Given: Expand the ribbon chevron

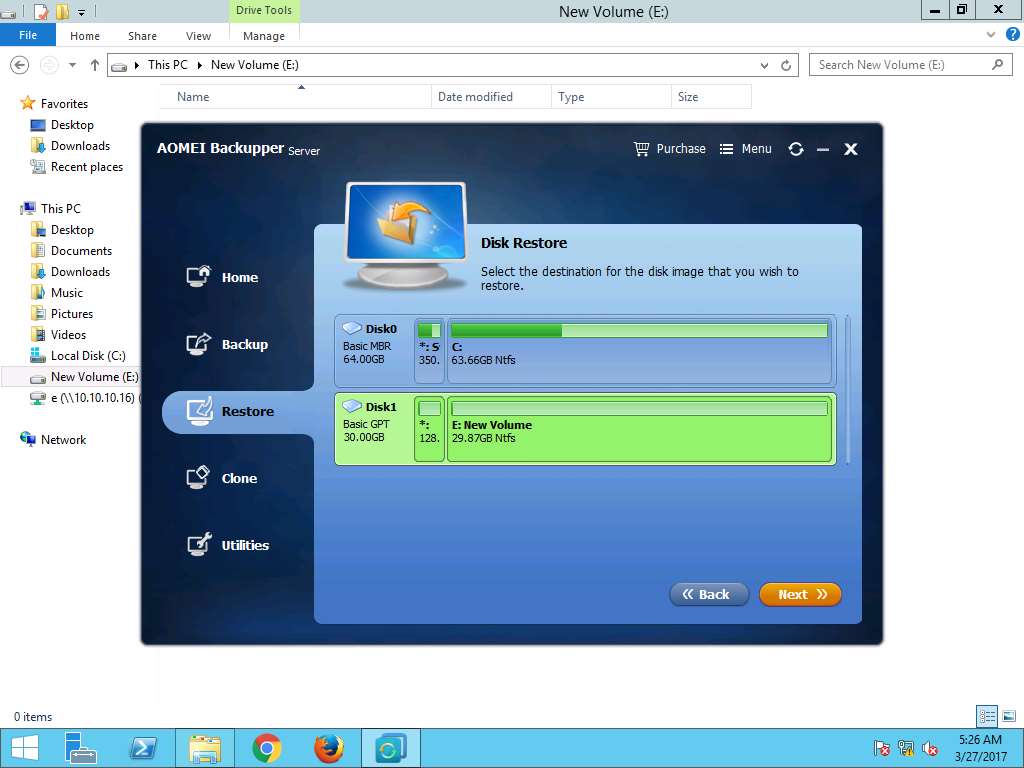Looking at the screenshot, I should click(x=991, y=35).
